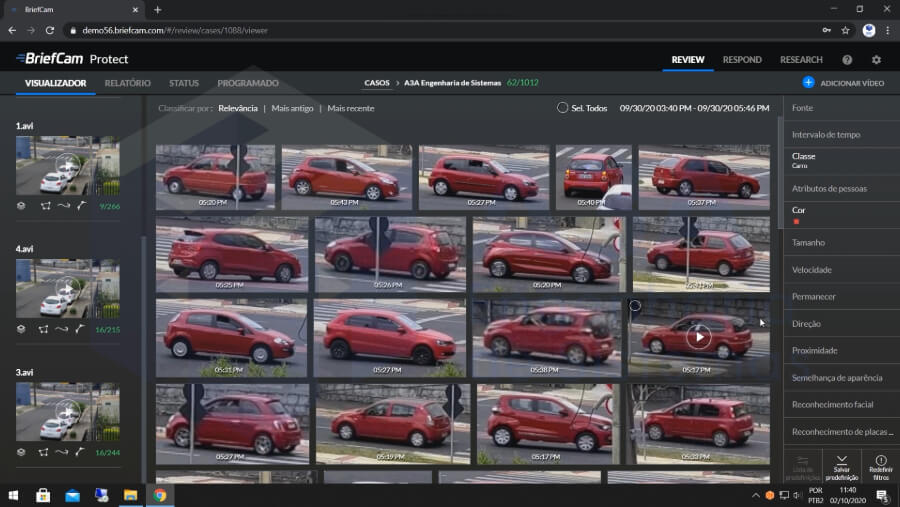Expand the Classe filter section

point(803,157)
